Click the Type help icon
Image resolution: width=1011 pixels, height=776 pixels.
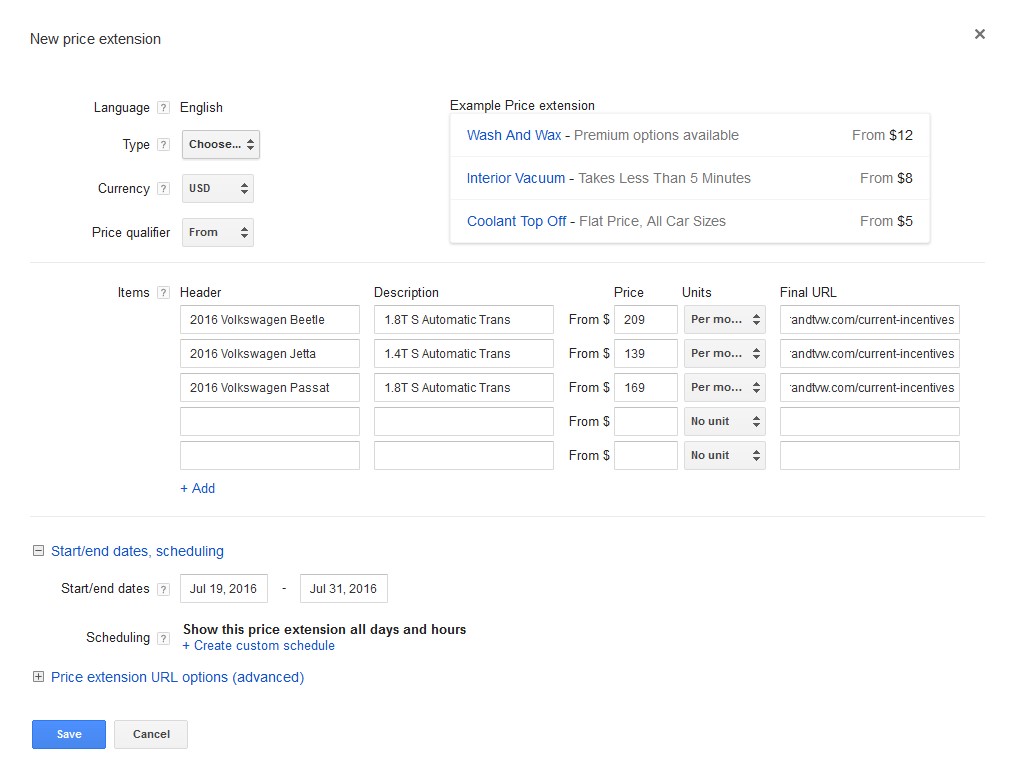tap(163, 144)
